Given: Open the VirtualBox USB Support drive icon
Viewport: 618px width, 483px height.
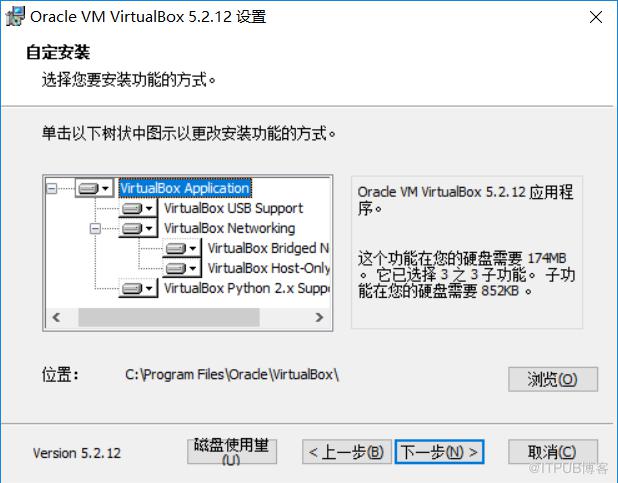Looking at the screenshot, I should click(x=138, y=208).
